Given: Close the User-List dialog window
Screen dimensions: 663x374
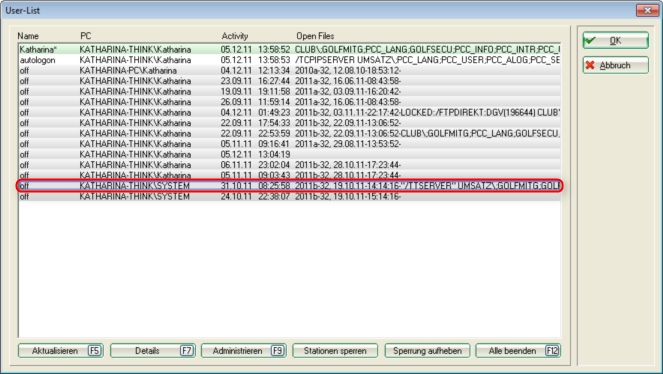Looking at the screenshot, I should point(647,10).
